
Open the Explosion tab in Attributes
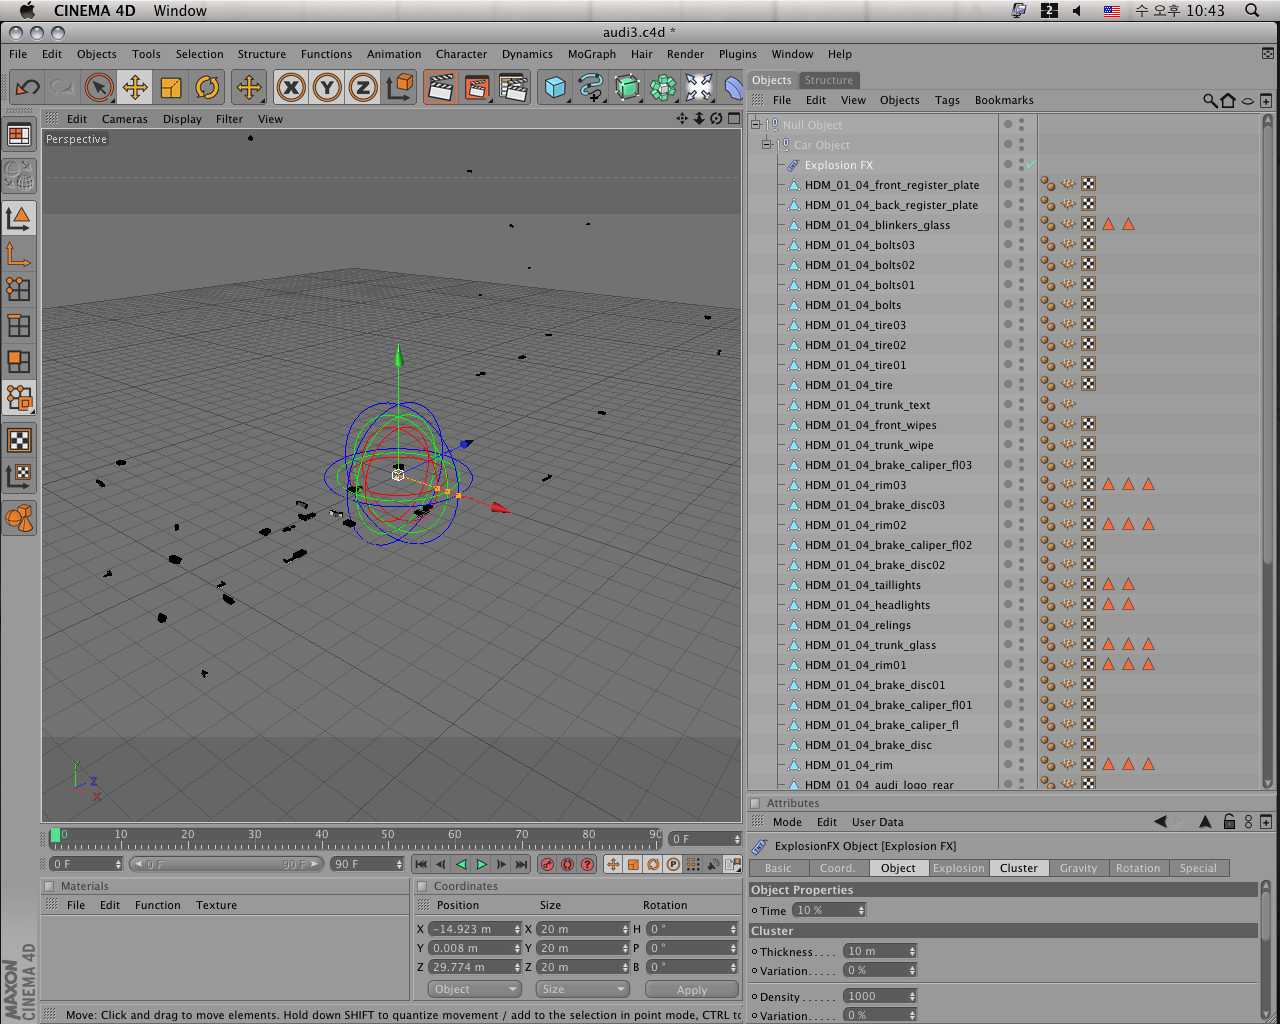(x=958, y=868)
